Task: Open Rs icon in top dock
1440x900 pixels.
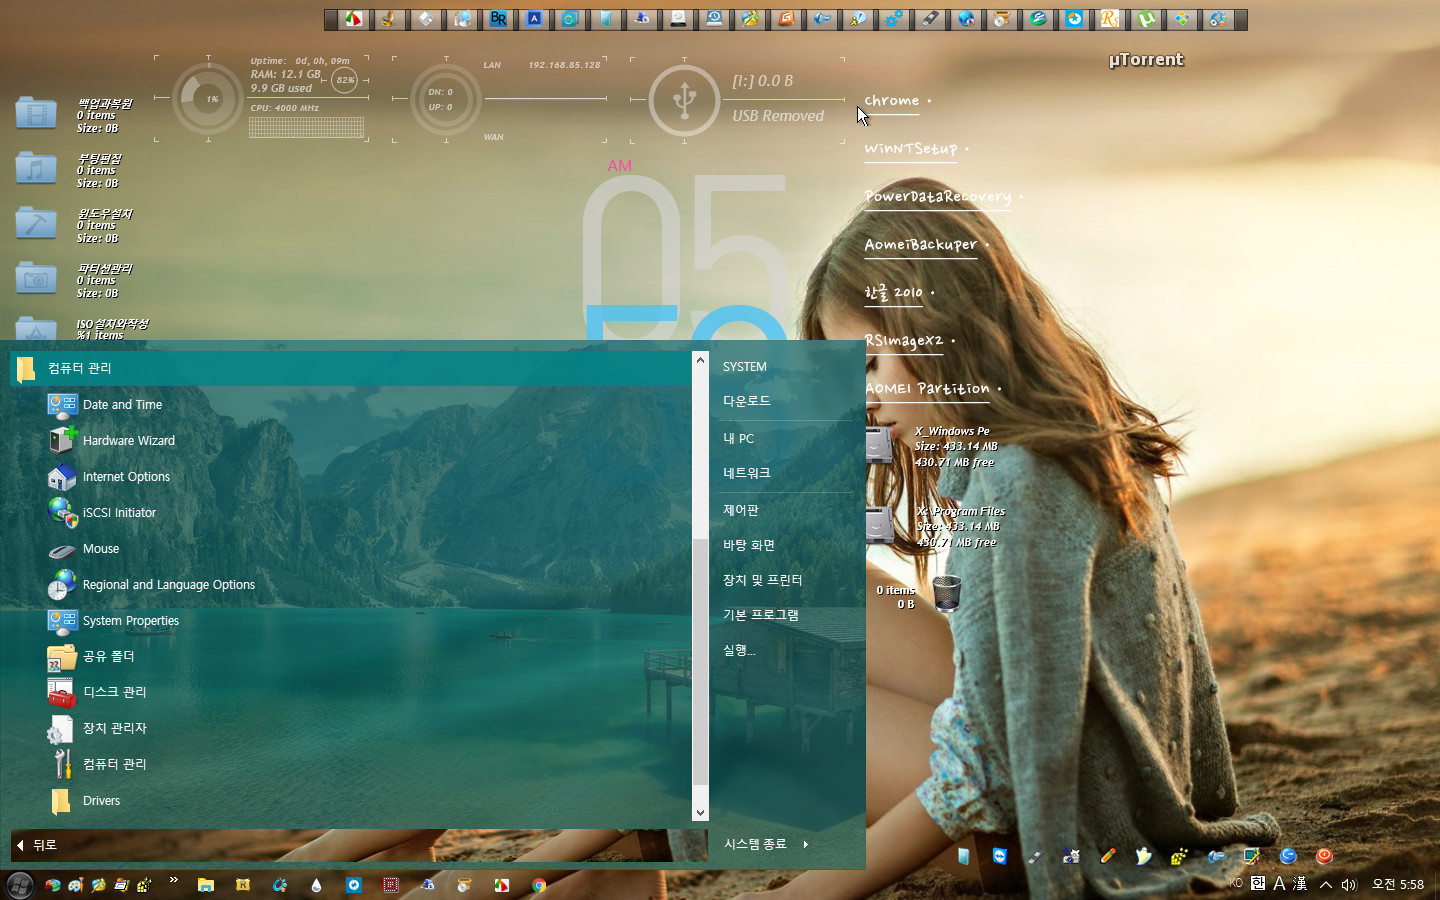Action: point(1110,19)
